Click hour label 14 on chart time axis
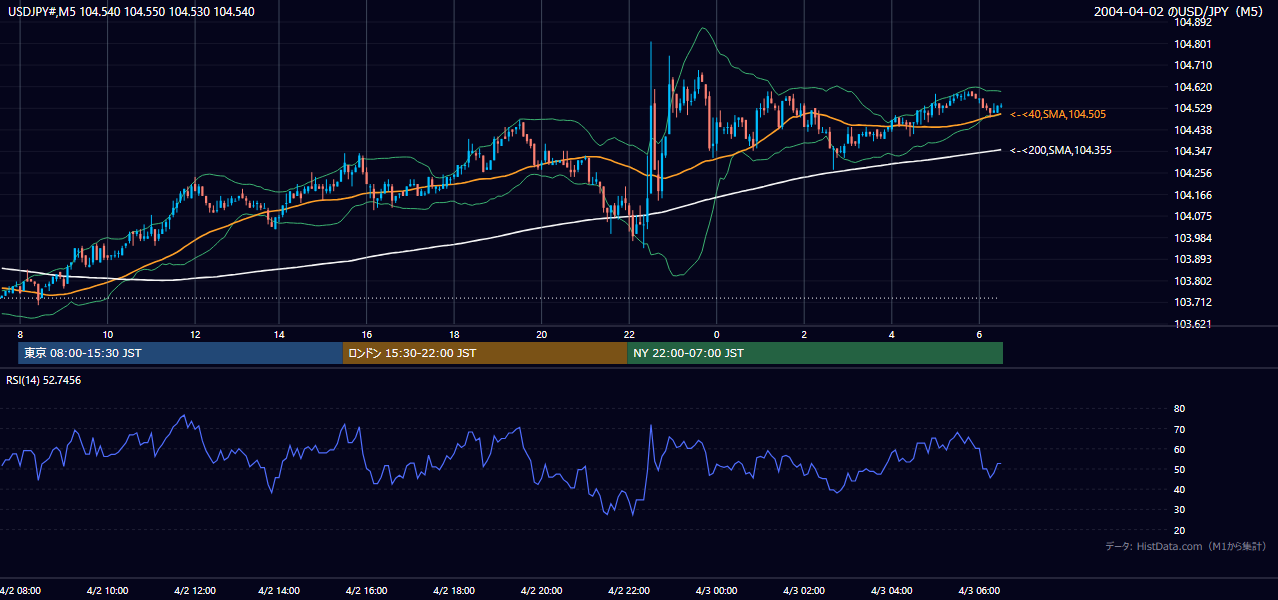The width and height of the screenshot is (1278, 600). 281,334
